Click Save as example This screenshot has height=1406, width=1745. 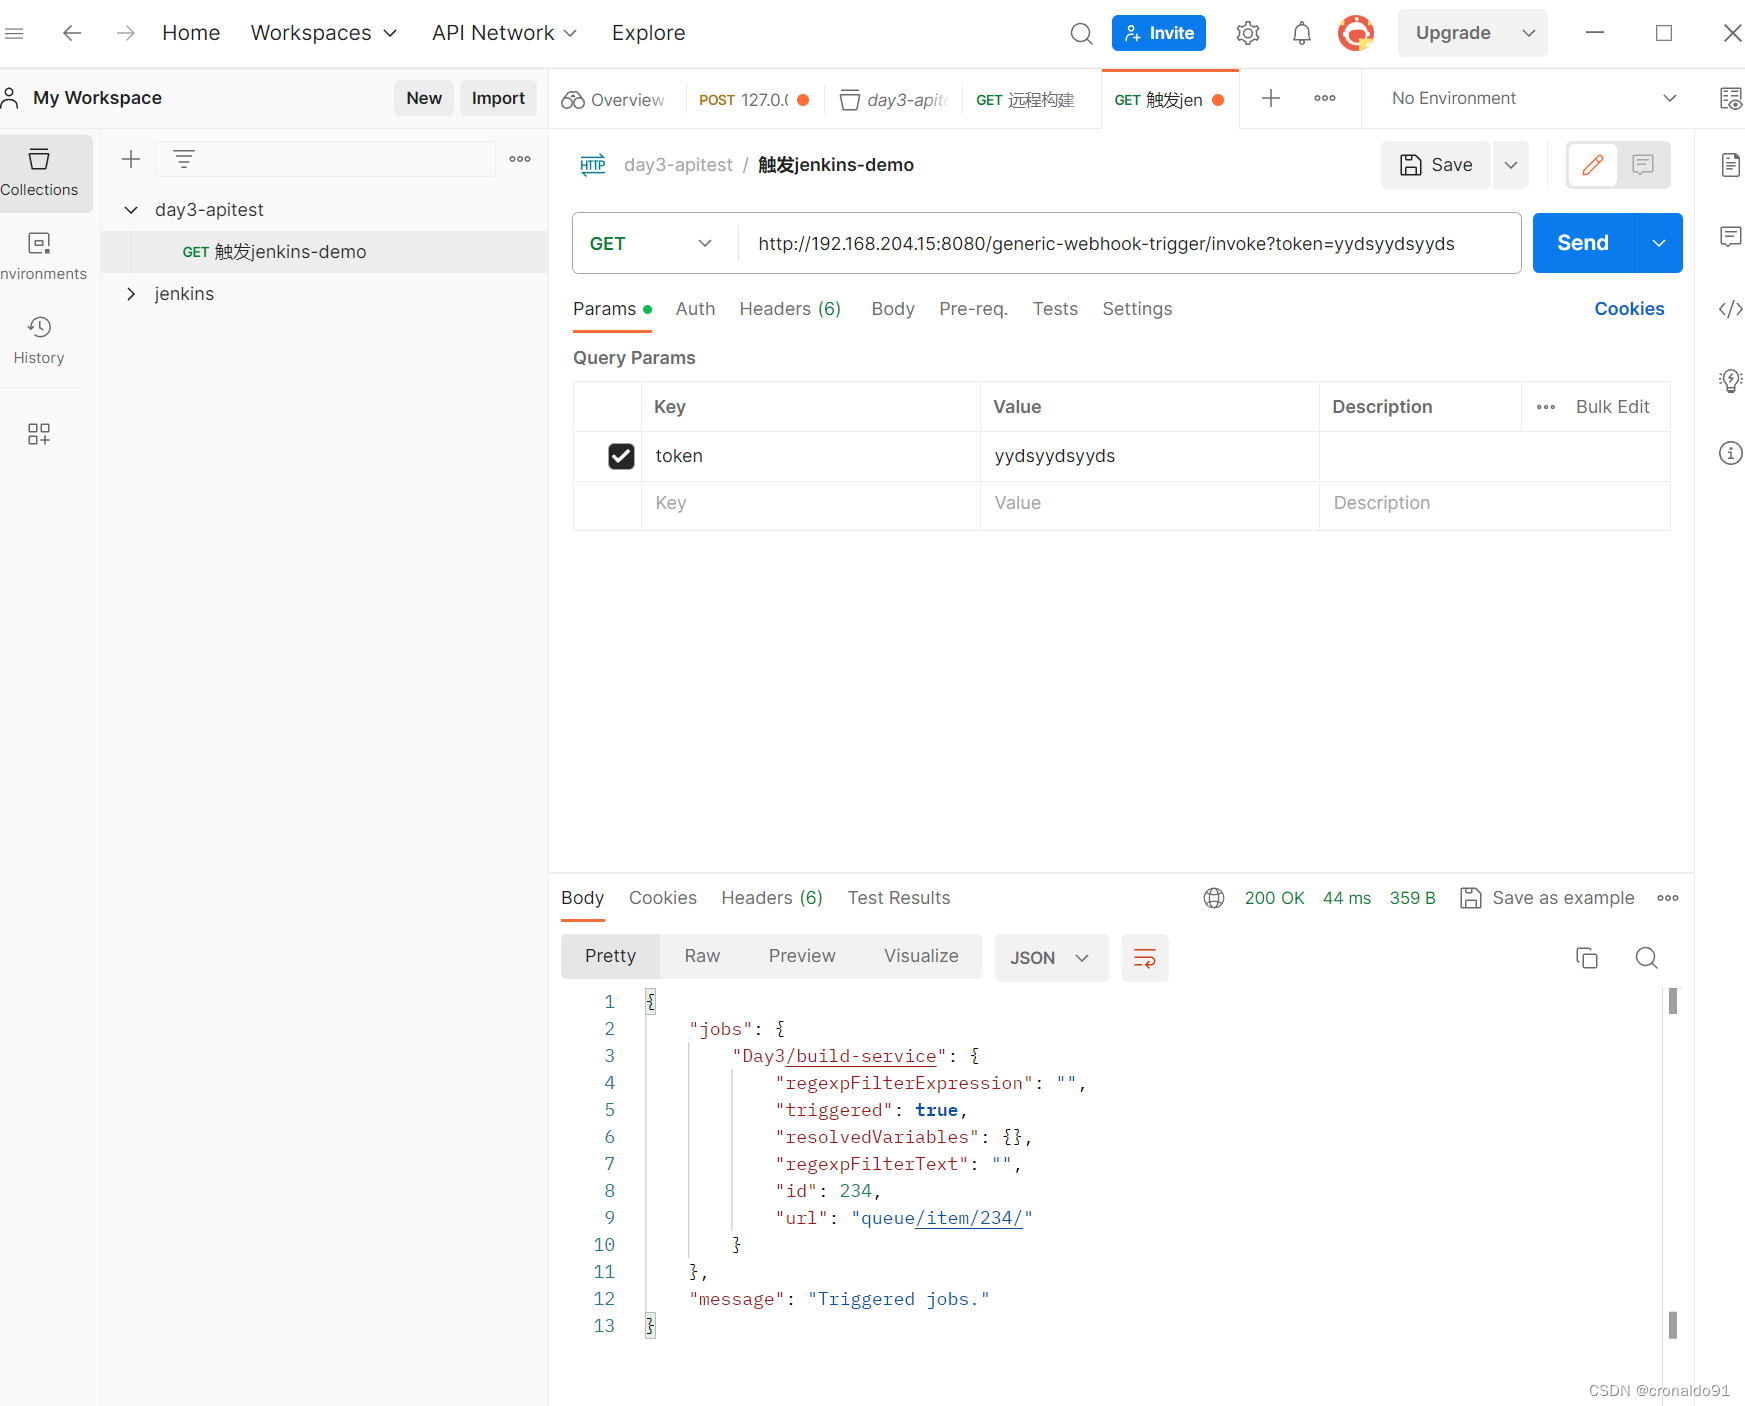point(1548,898)
